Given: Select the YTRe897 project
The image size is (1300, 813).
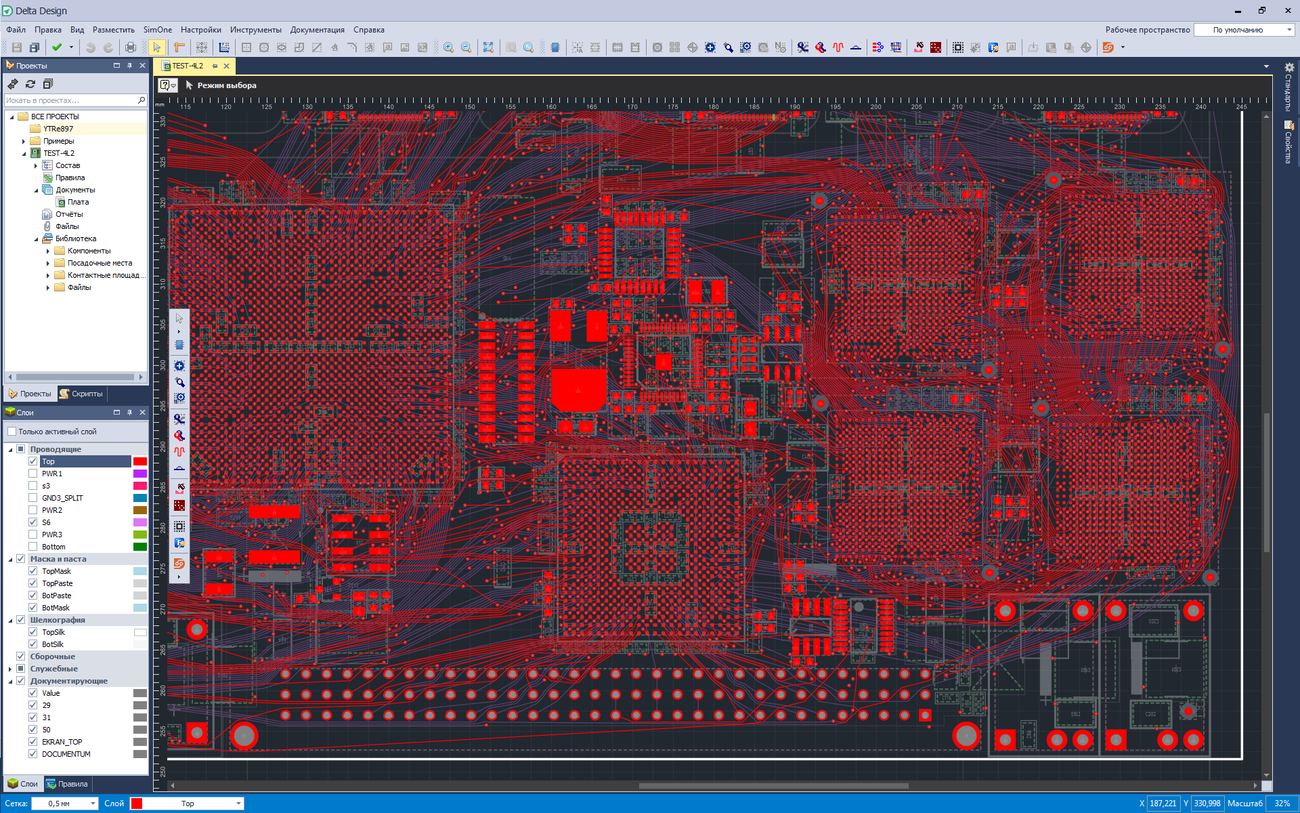Looking at the screenshot, I should pos(58,129).
